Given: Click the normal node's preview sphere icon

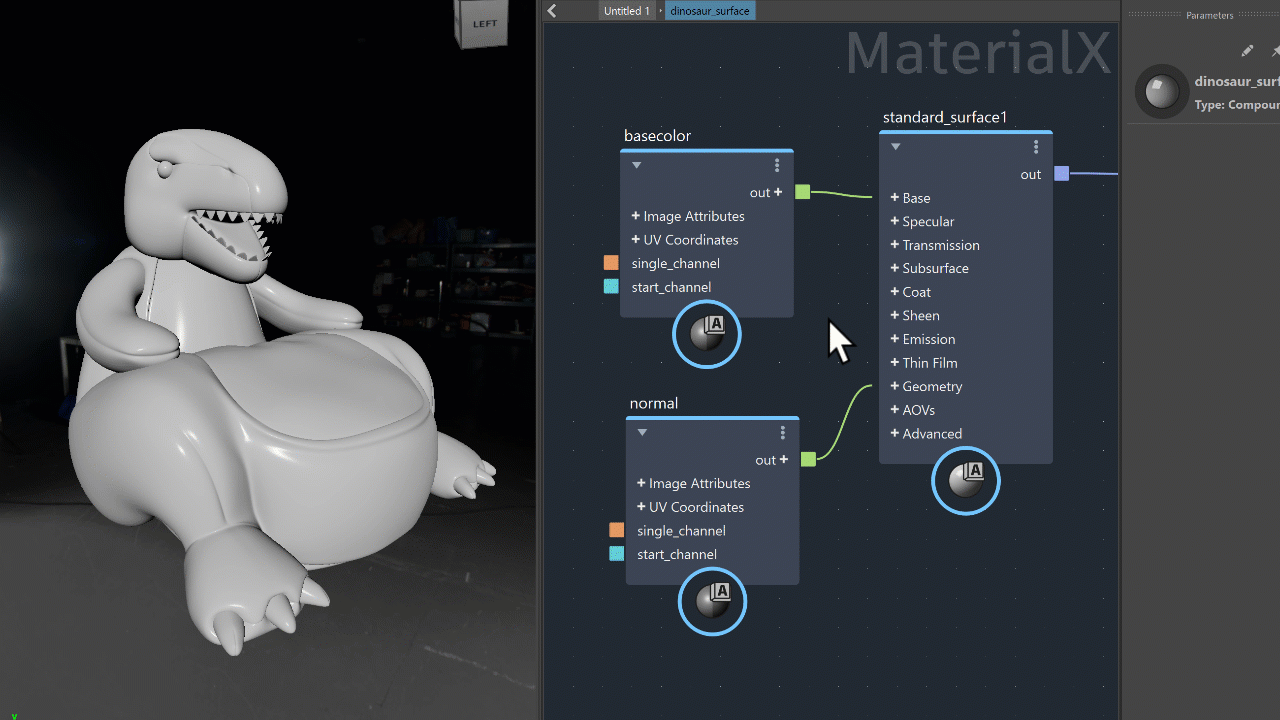Looking at the screenshot, I should click(x=713, y=601).
